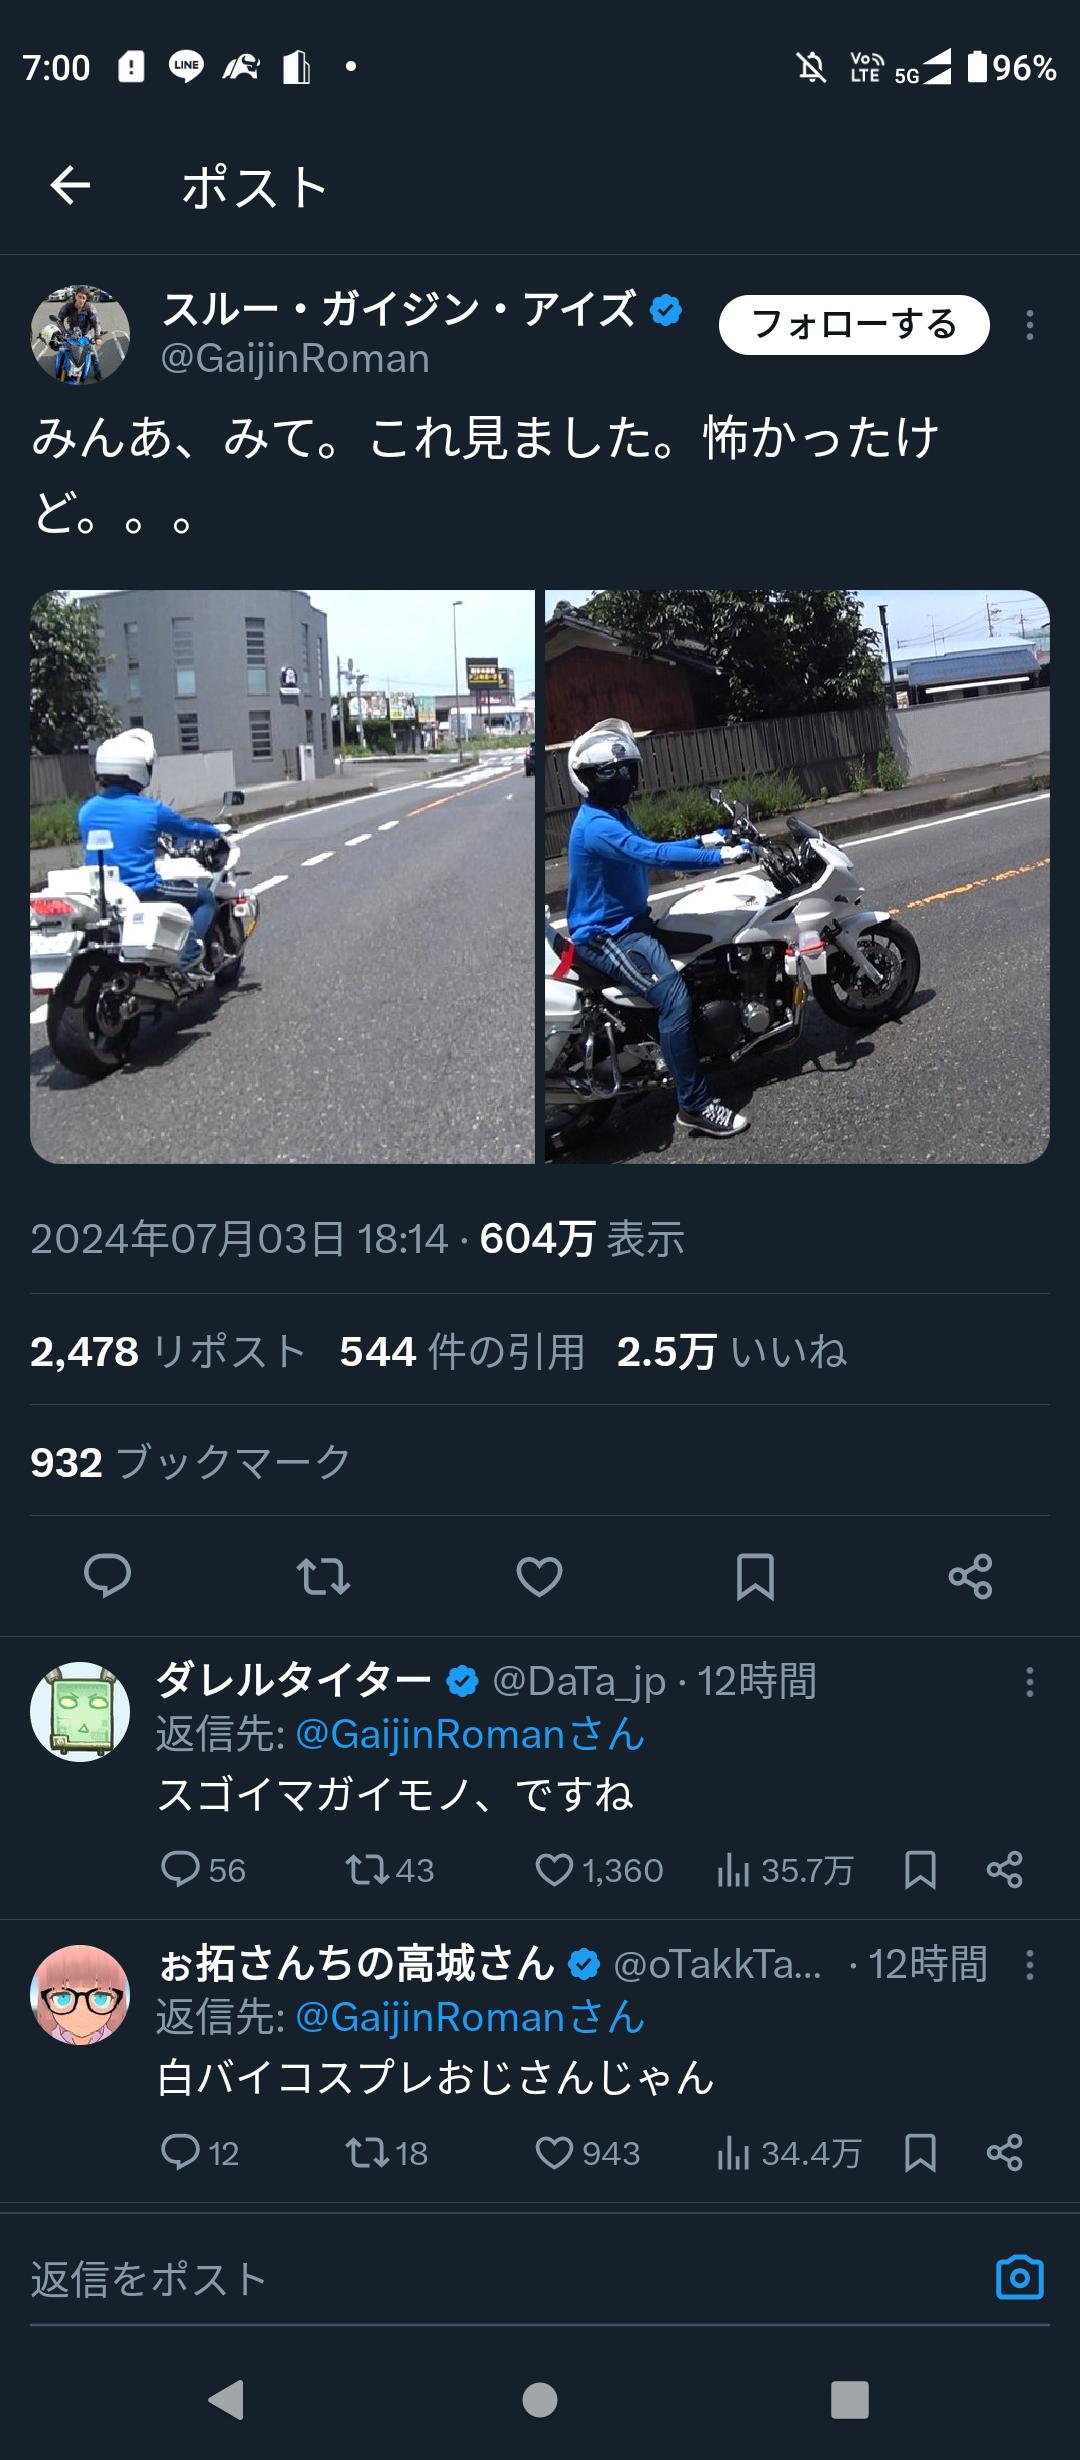Like the main post with the heart icon
The height and width of the screenshot is (2460, 1080).
(x=539, y=1577)
